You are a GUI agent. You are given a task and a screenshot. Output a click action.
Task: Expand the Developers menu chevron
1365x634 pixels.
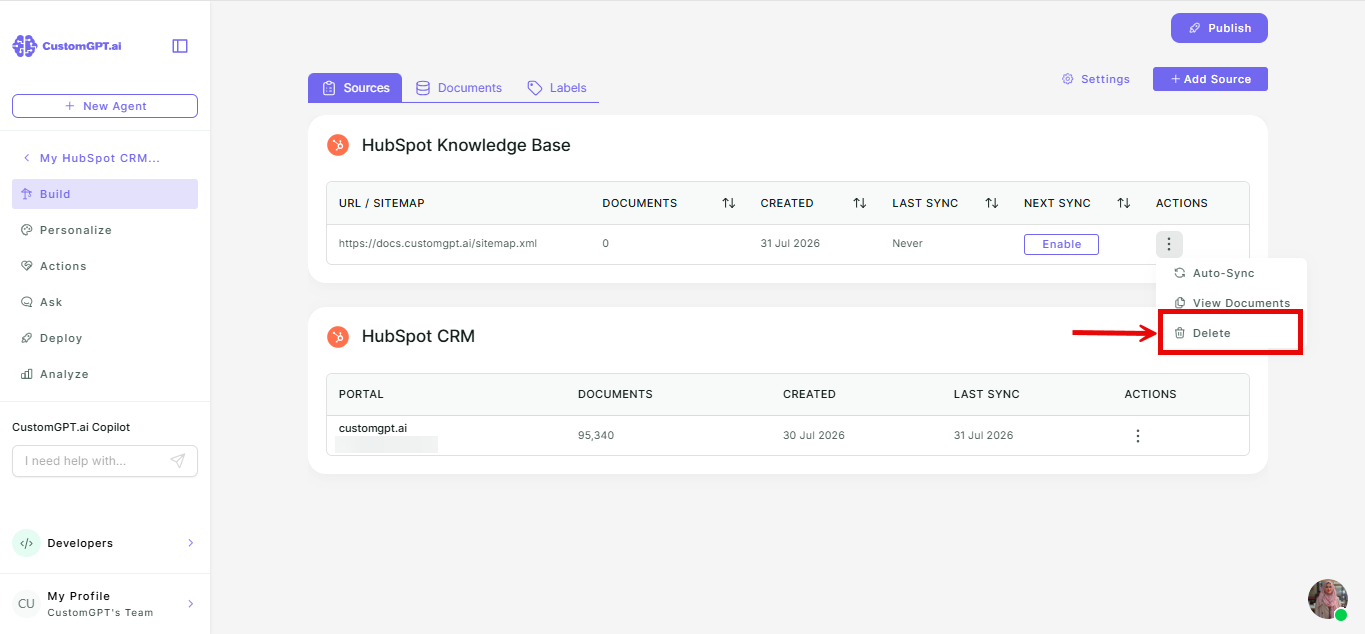[190, 543]
